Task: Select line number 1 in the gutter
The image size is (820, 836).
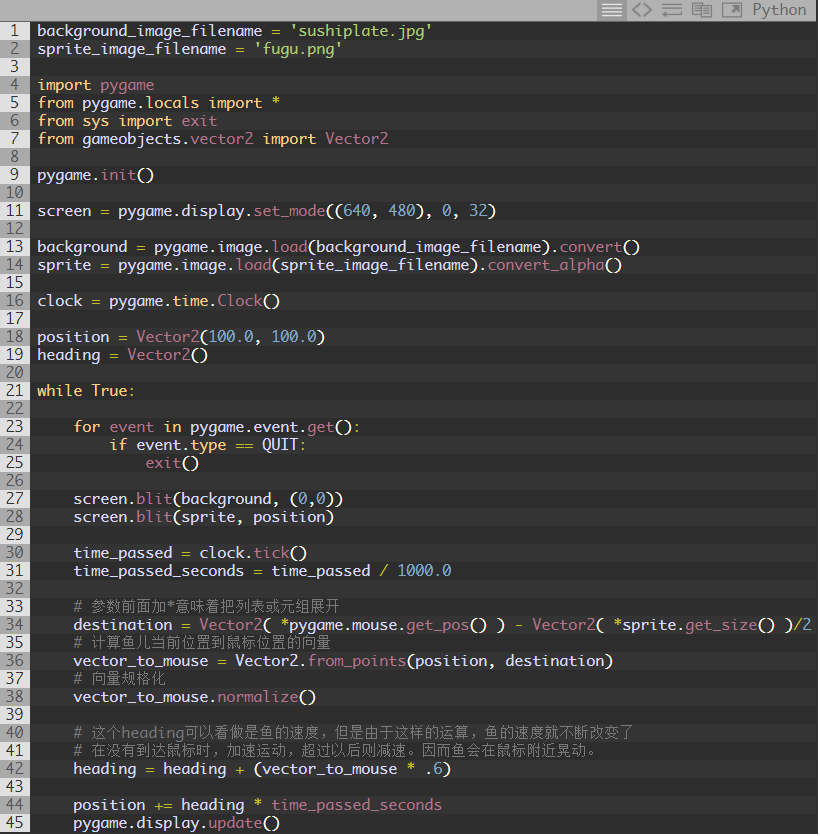Action: pos(12,30)
